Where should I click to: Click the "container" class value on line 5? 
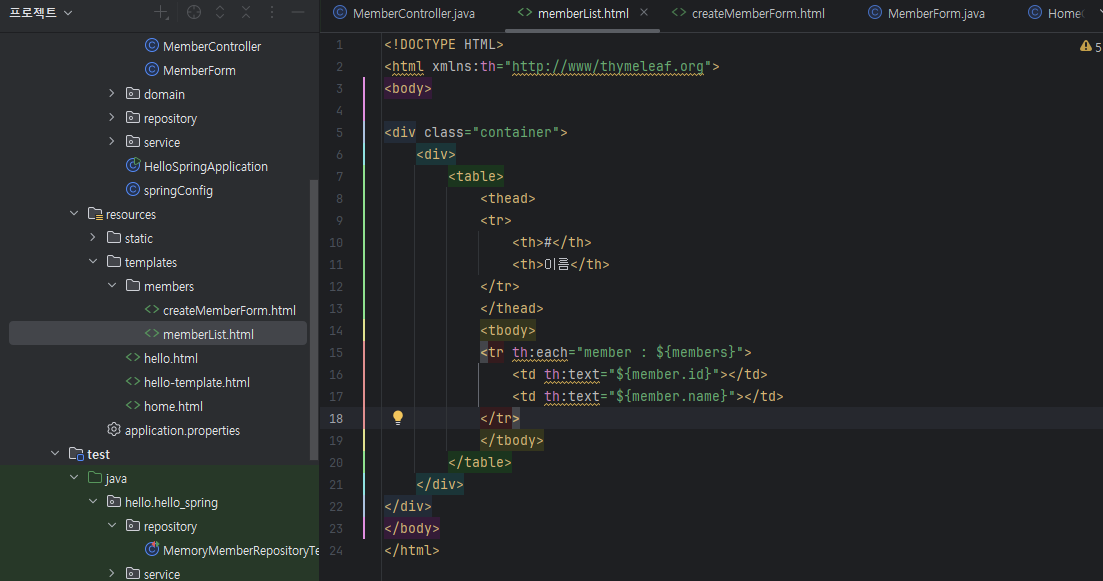coord(516,132)
